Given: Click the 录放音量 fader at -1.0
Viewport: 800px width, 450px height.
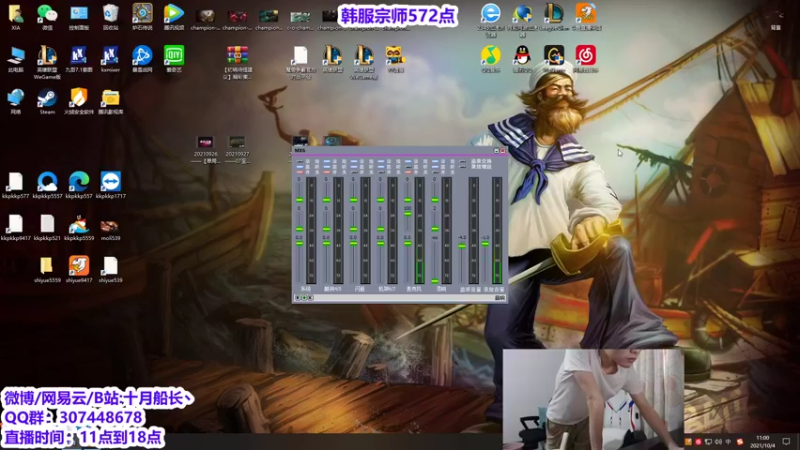Looking at the screenshot, I should pos(485,244).
